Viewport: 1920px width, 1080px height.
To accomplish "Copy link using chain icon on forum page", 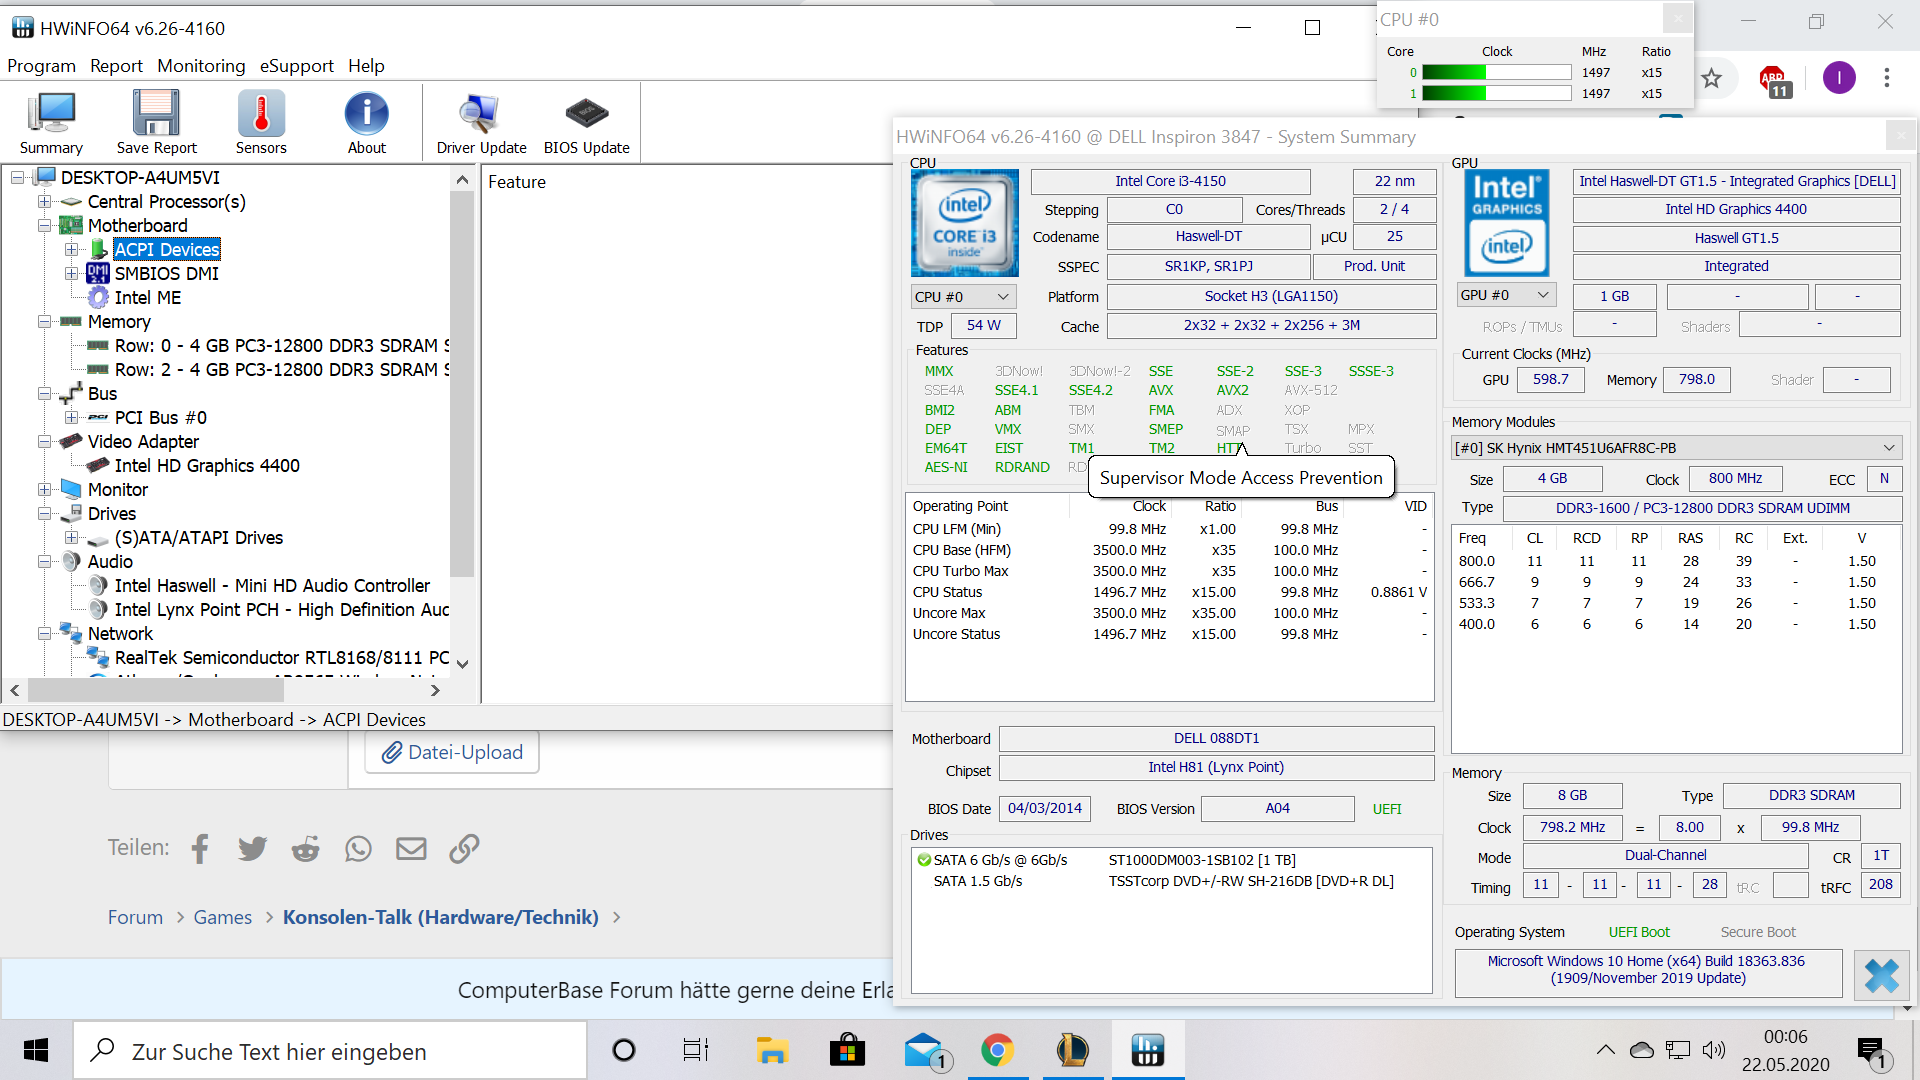I will point(464,849).
